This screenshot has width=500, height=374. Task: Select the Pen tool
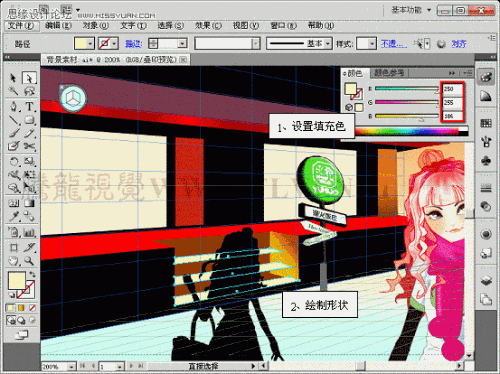(13, 107)
